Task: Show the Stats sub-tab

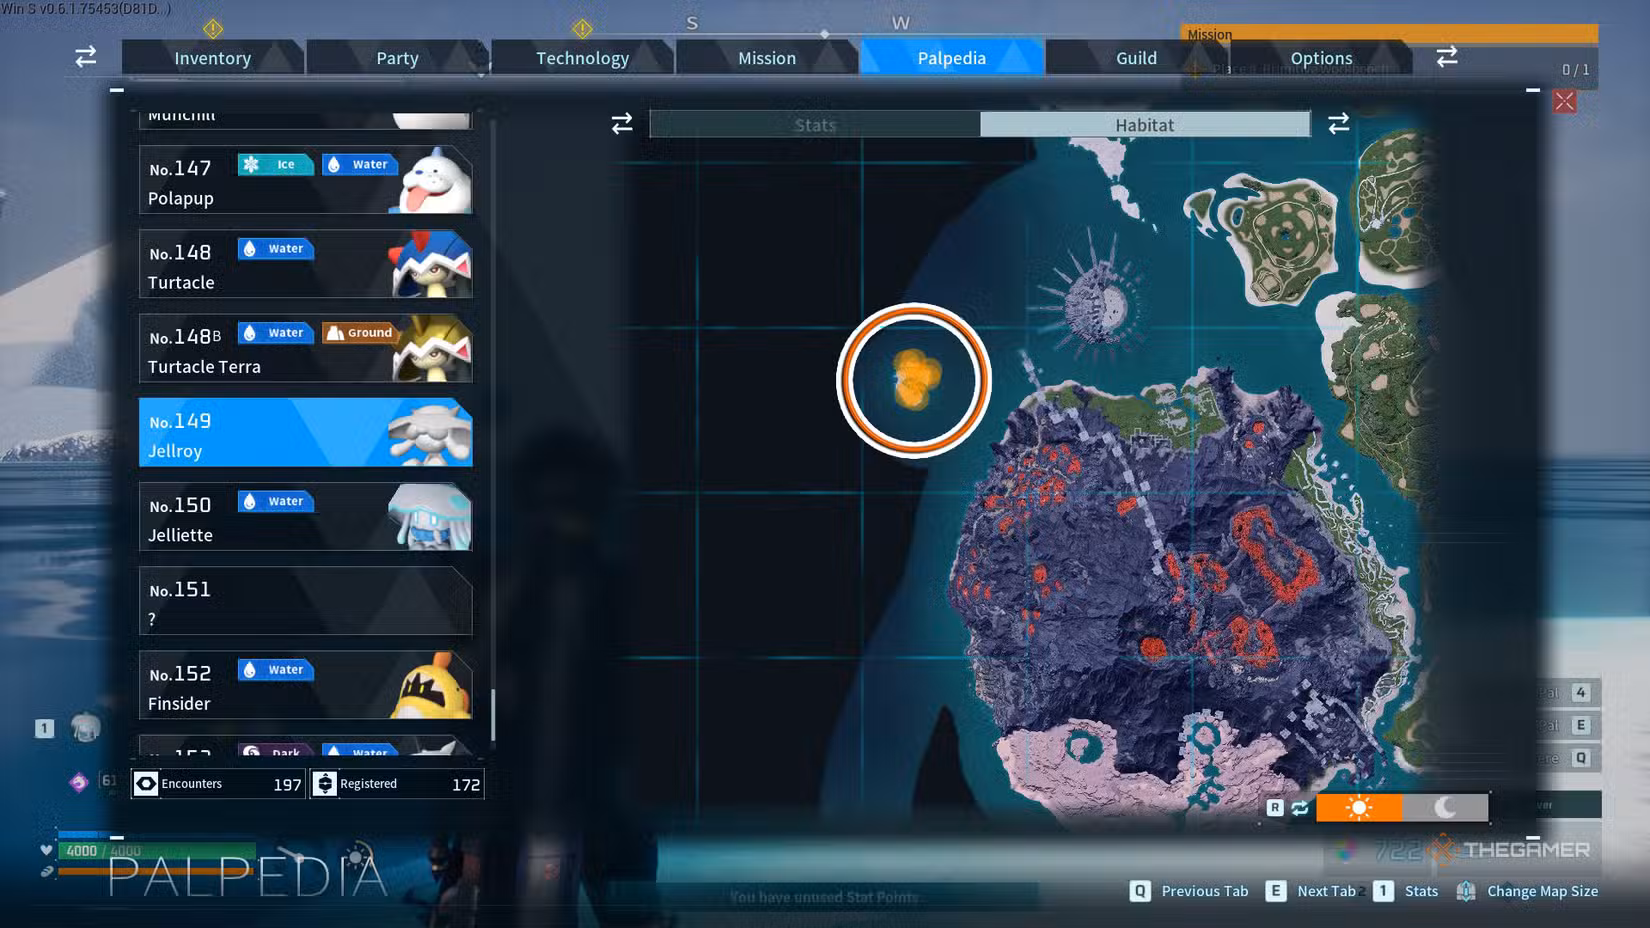Action: [815, 124]
